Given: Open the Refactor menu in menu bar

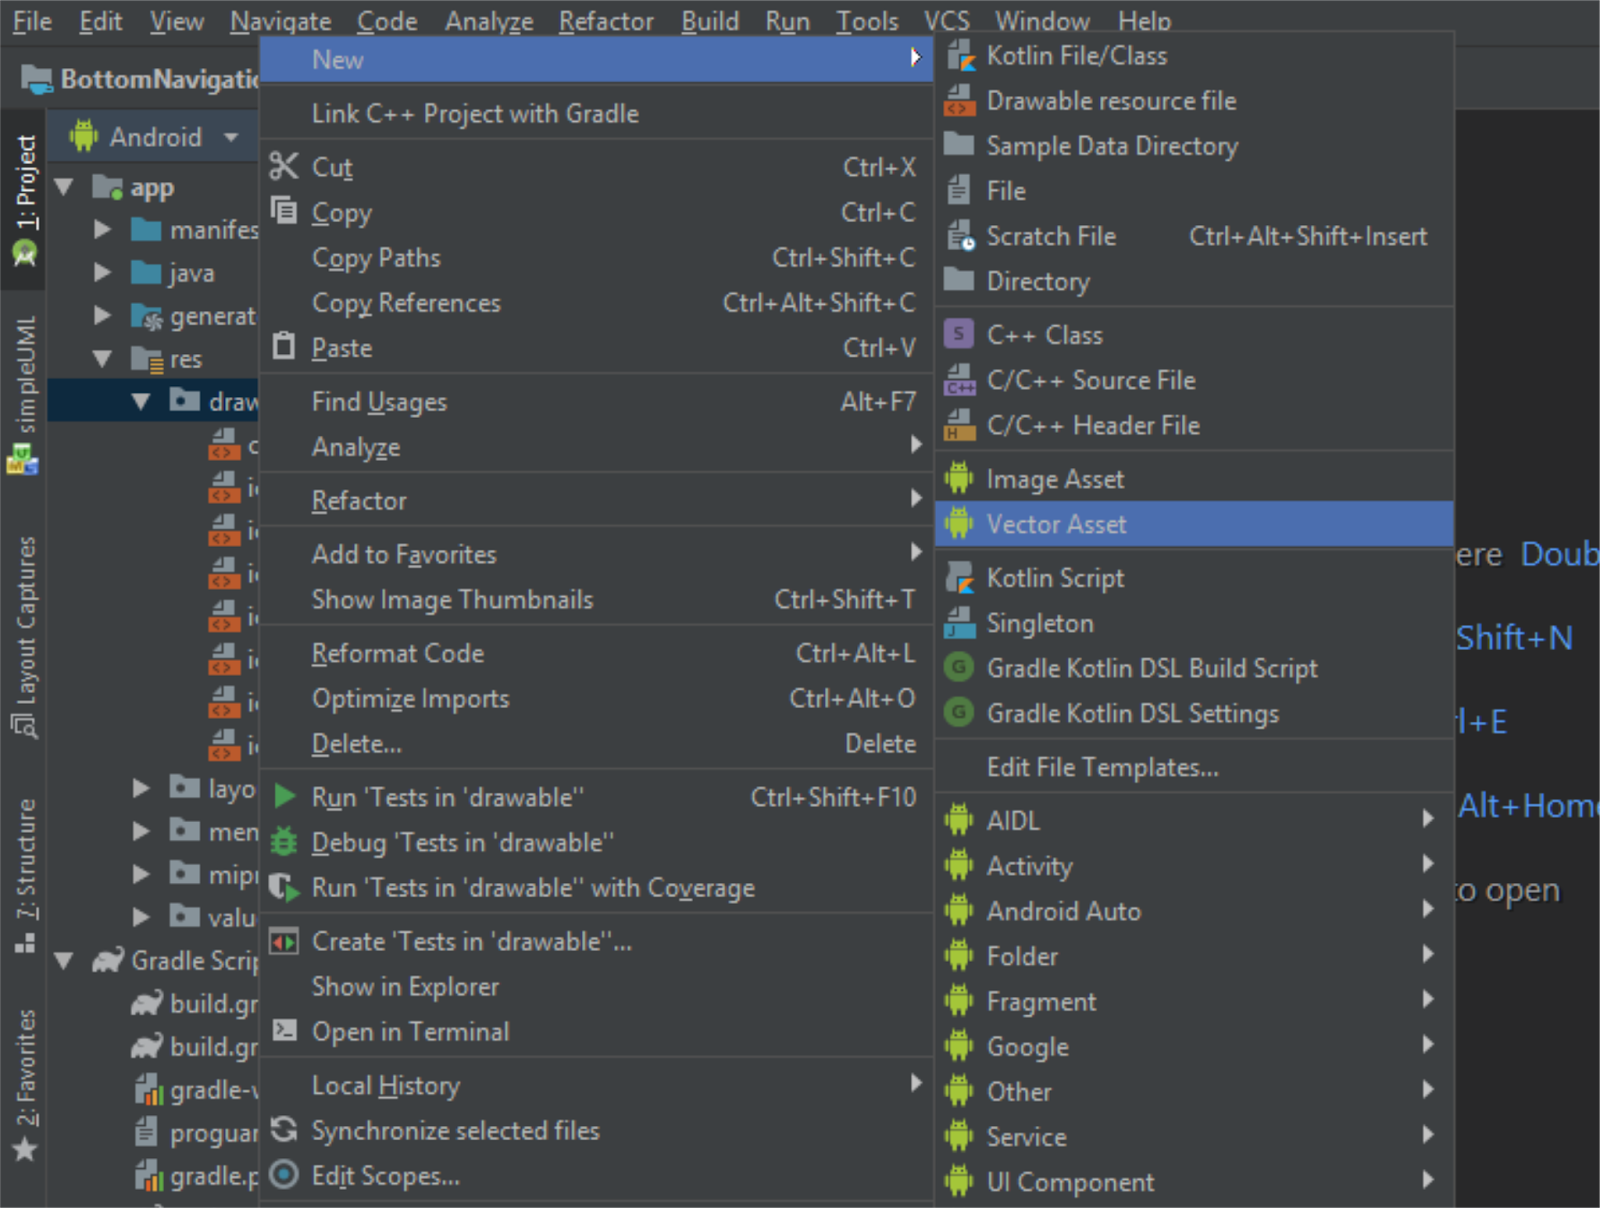Looking at the screenshot, I should coord(606,21).
